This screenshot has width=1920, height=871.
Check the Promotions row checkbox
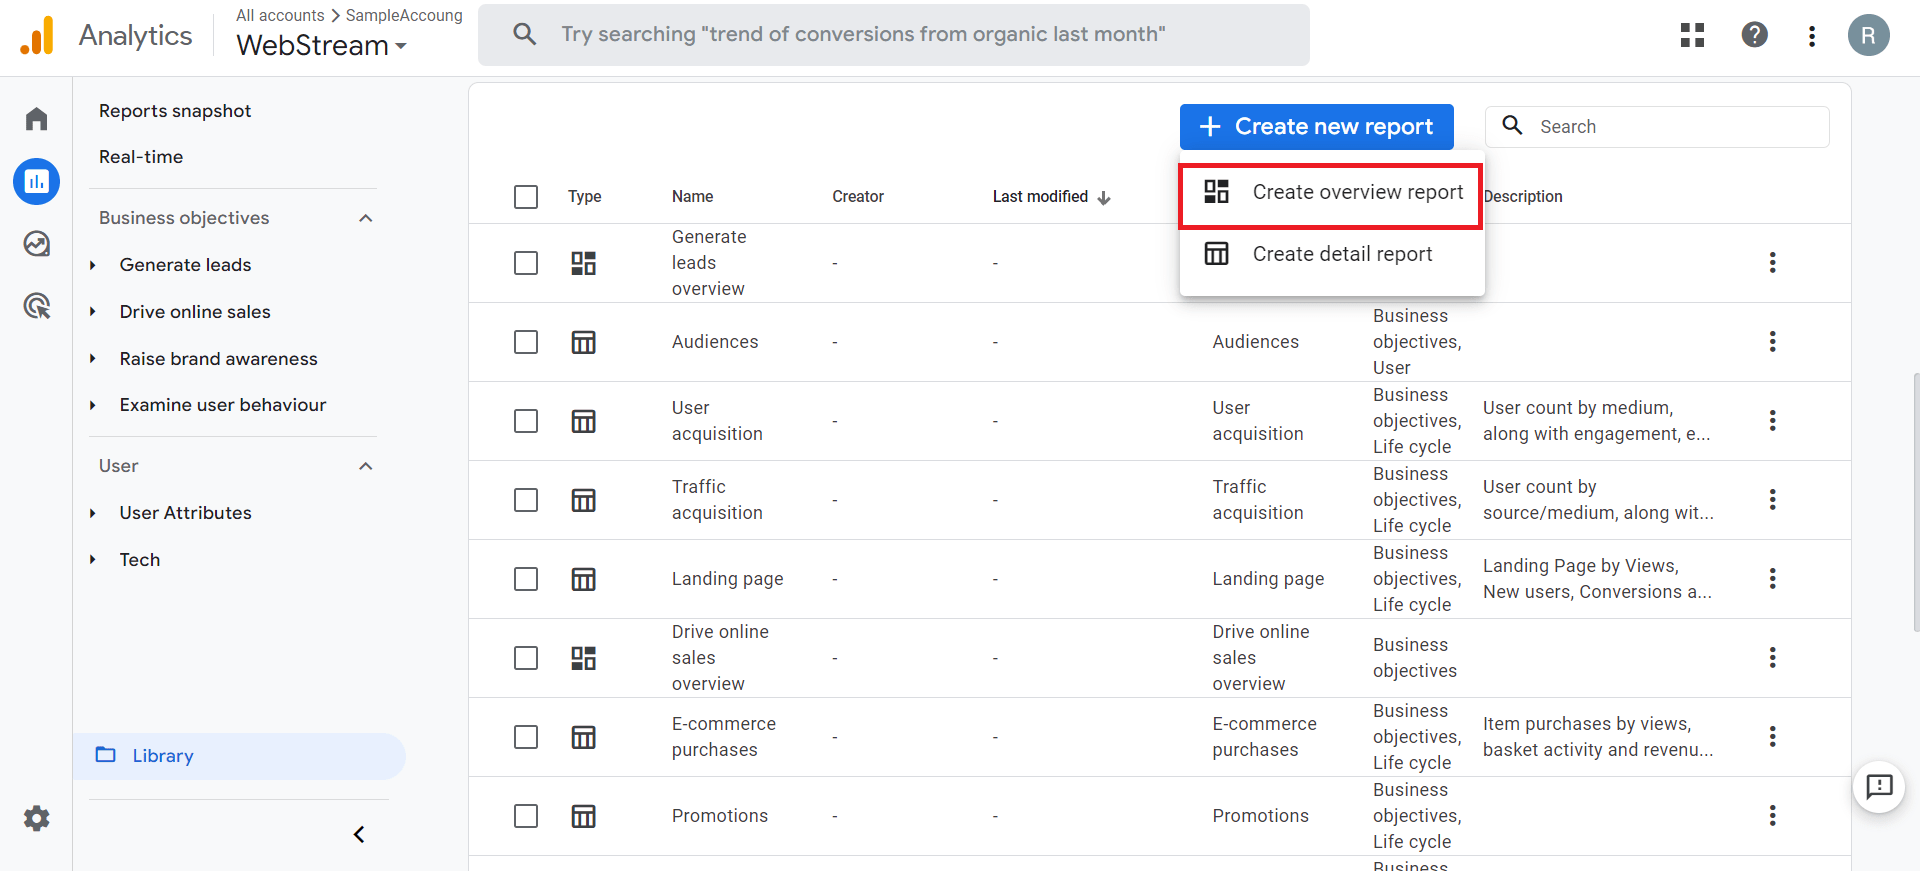[x=526, y=816]
